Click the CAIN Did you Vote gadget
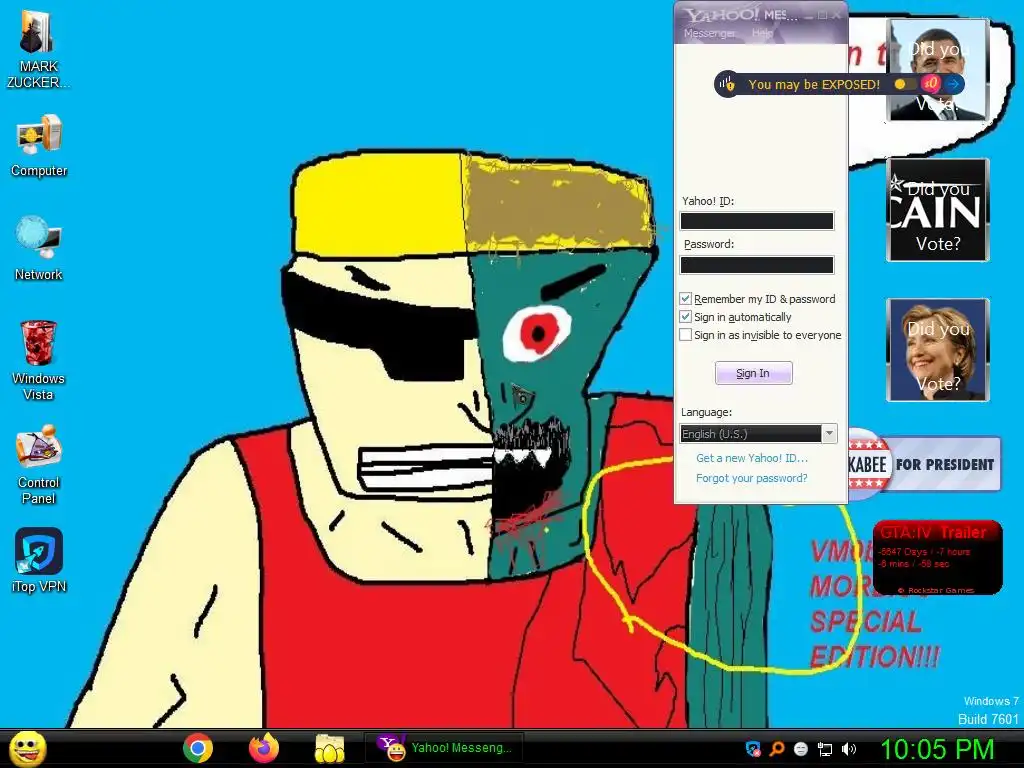This screenshot has height=768, width=1024. point(938,210)
